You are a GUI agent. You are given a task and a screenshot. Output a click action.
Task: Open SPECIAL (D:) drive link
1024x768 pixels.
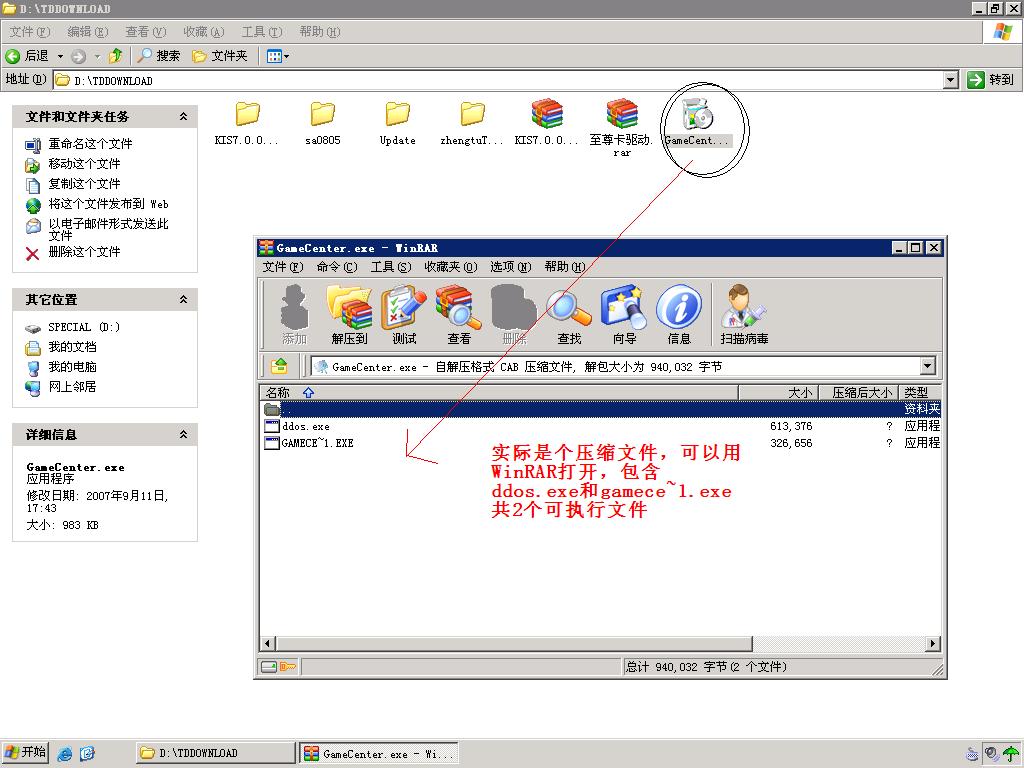84,327
